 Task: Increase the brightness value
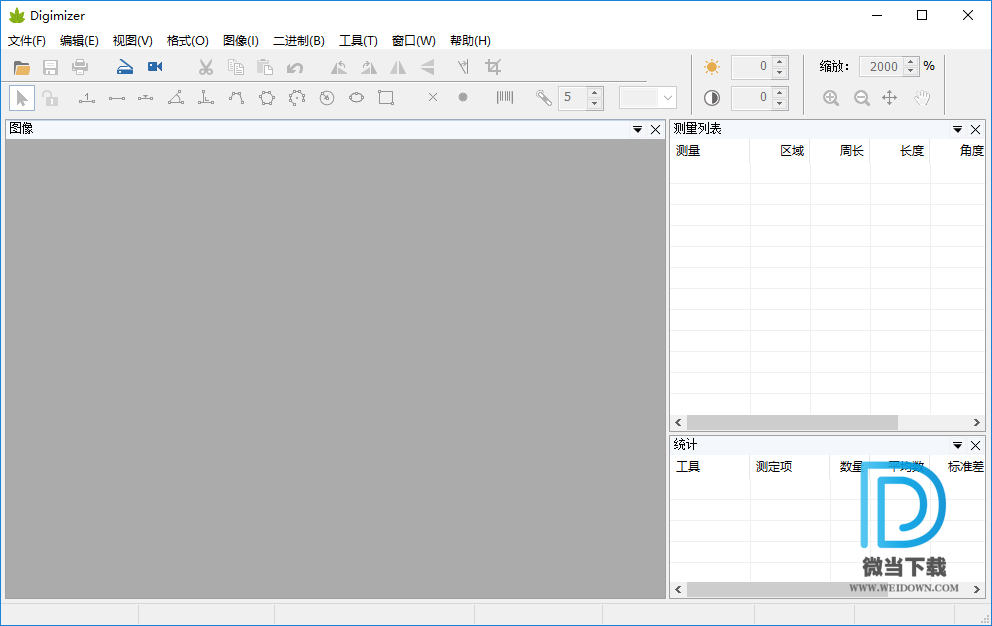780,61
